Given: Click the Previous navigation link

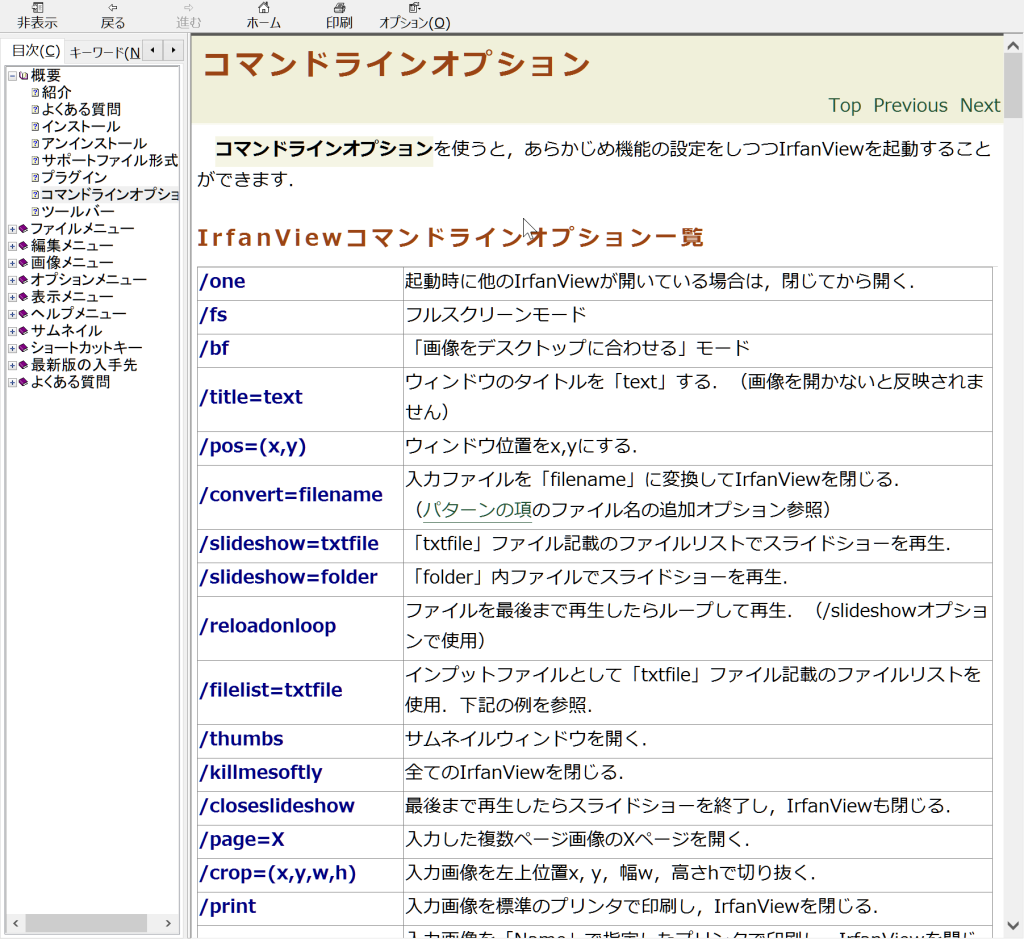Looking at the screenshot, I should [910, 105].
